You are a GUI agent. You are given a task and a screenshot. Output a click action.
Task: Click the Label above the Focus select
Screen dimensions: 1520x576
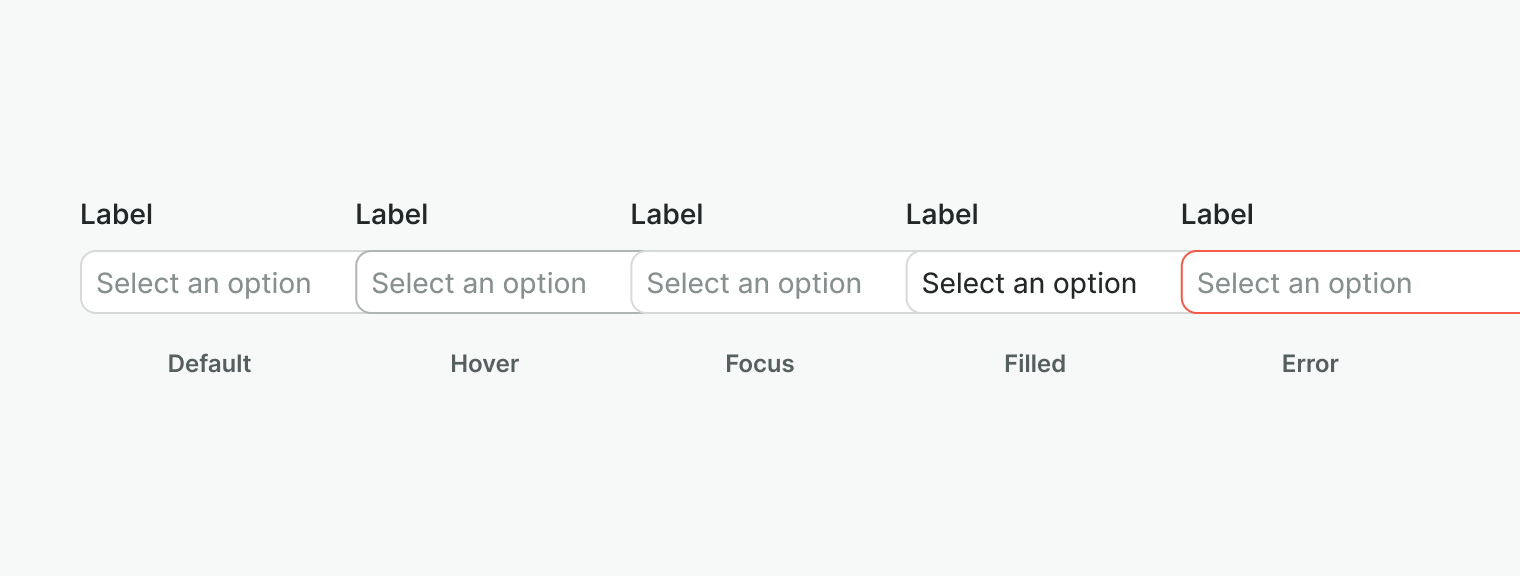click(667, 214)
